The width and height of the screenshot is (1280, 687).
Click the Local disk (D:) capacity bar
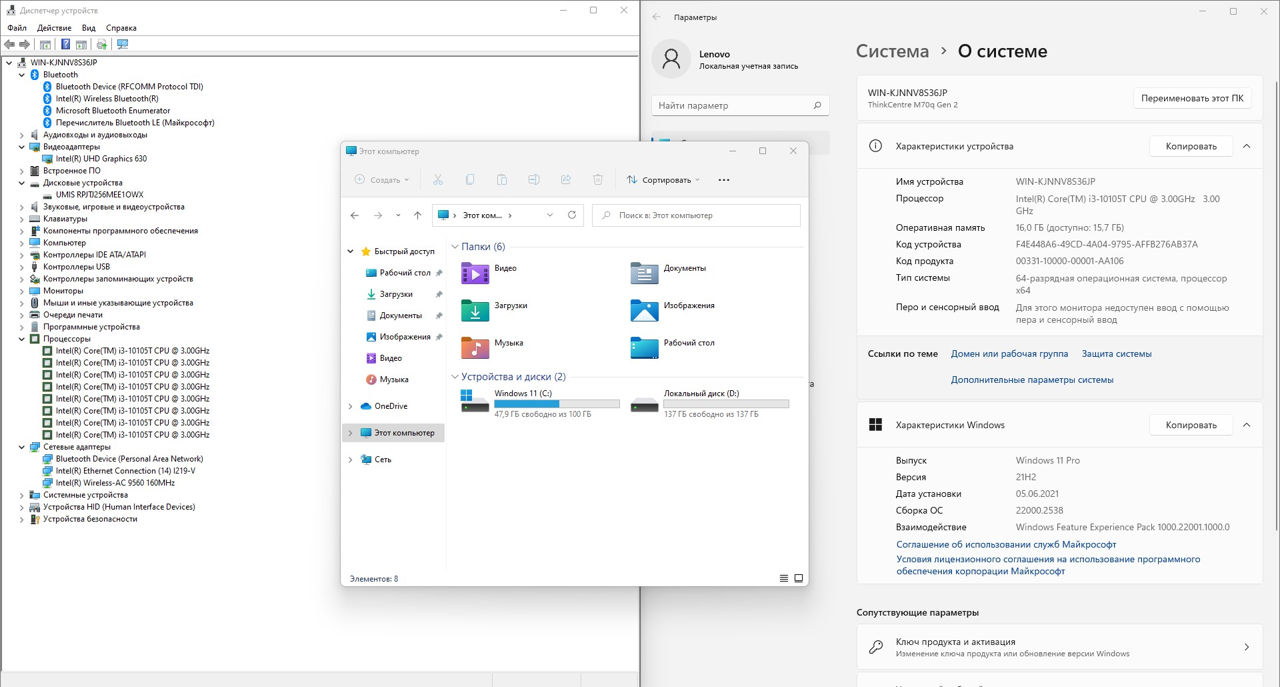click(x=726, y=404)
